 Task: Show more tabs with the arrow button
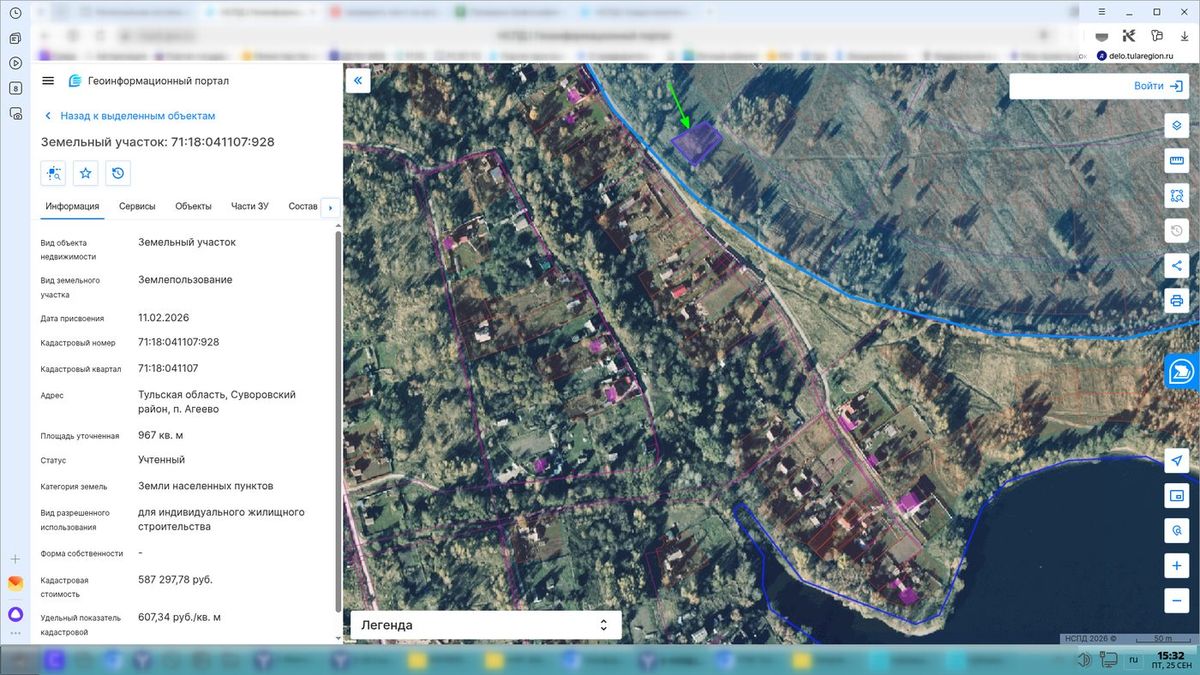tap(330, 208)
